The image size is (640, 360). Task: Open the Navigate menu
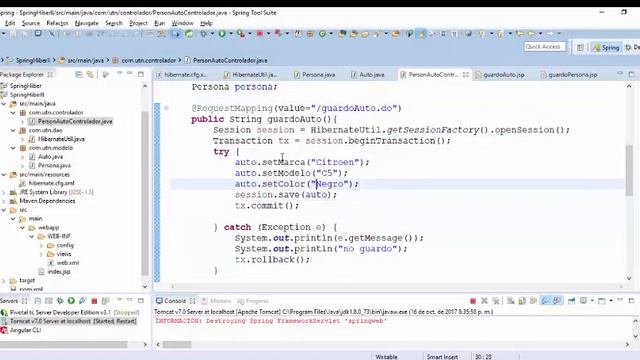[87, 23]
